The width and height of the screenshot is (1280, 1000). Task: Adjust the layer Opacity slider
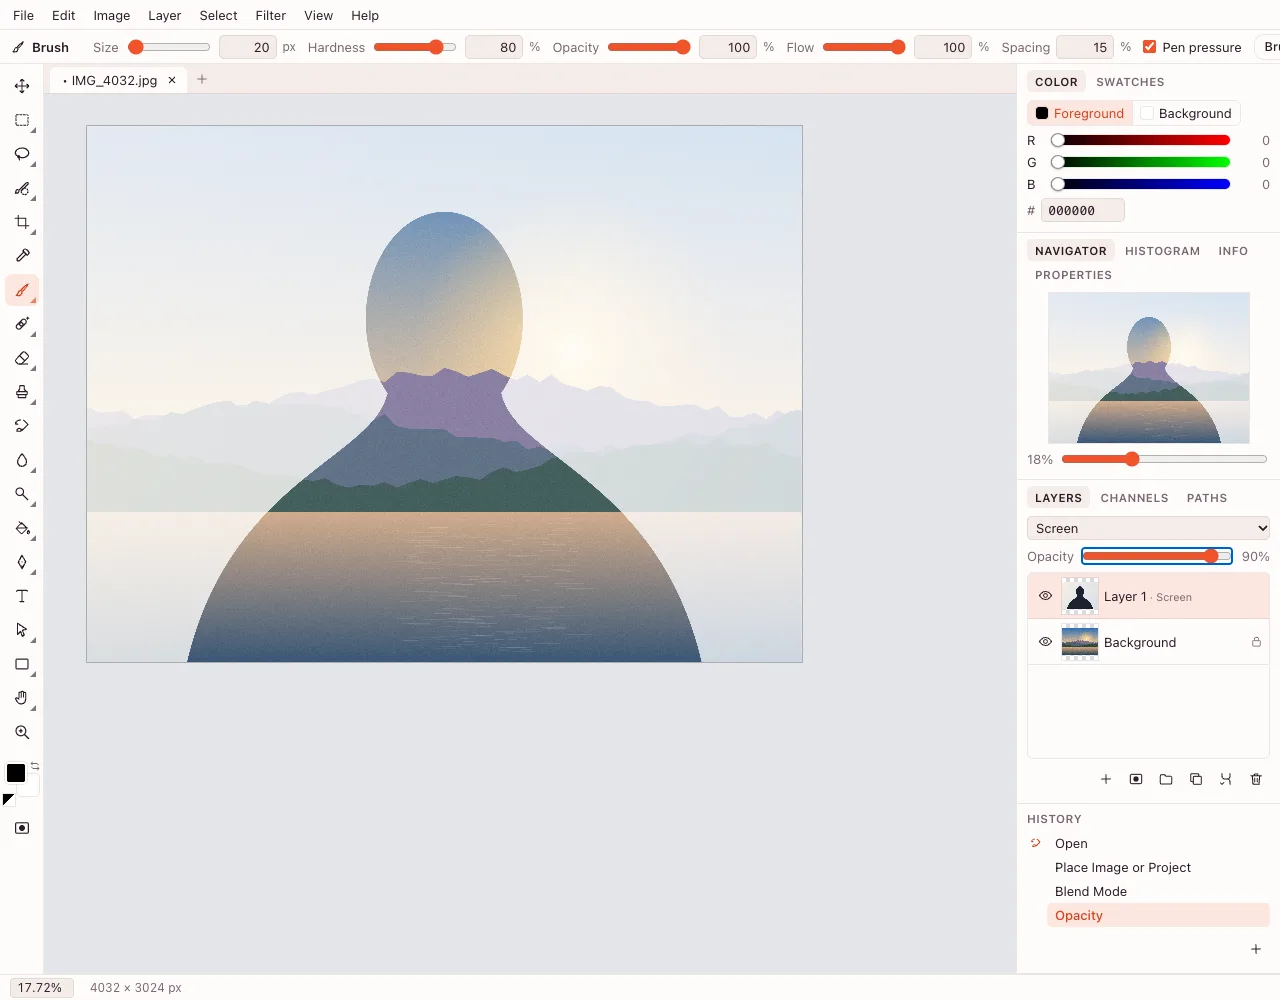pyautogui.click(x=1157, y=556)
